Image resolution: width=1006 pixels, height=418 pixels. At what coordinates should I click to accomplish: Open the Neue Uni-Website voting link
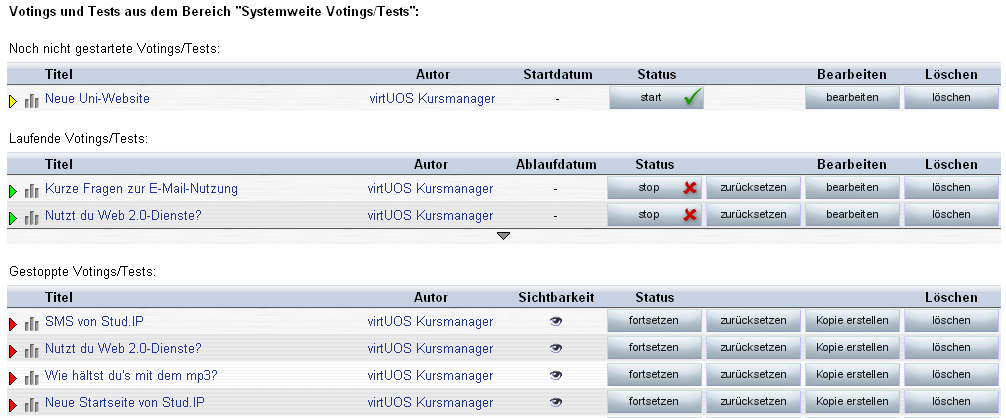pyautogui.click(x=97, y=99)
